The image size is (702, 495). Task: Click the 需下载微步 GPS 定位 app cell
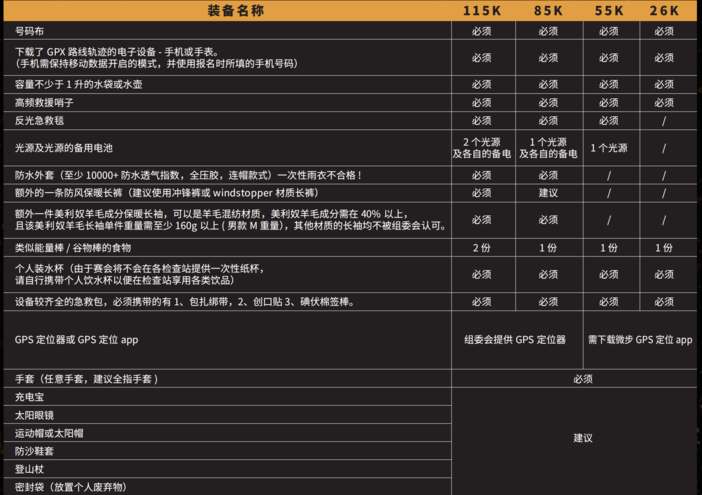640,340
